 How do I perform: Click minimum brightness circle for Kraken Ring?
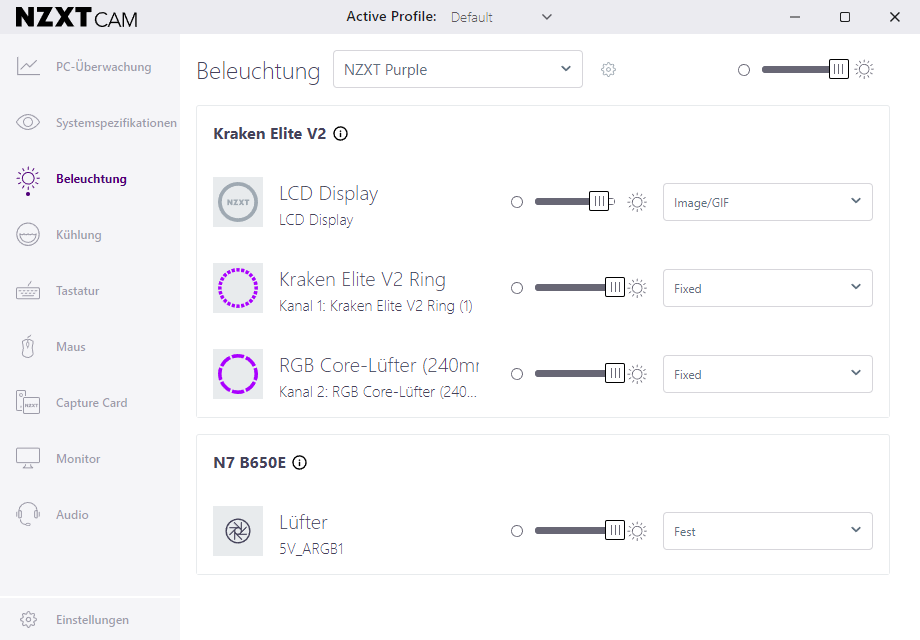[517, 288]
